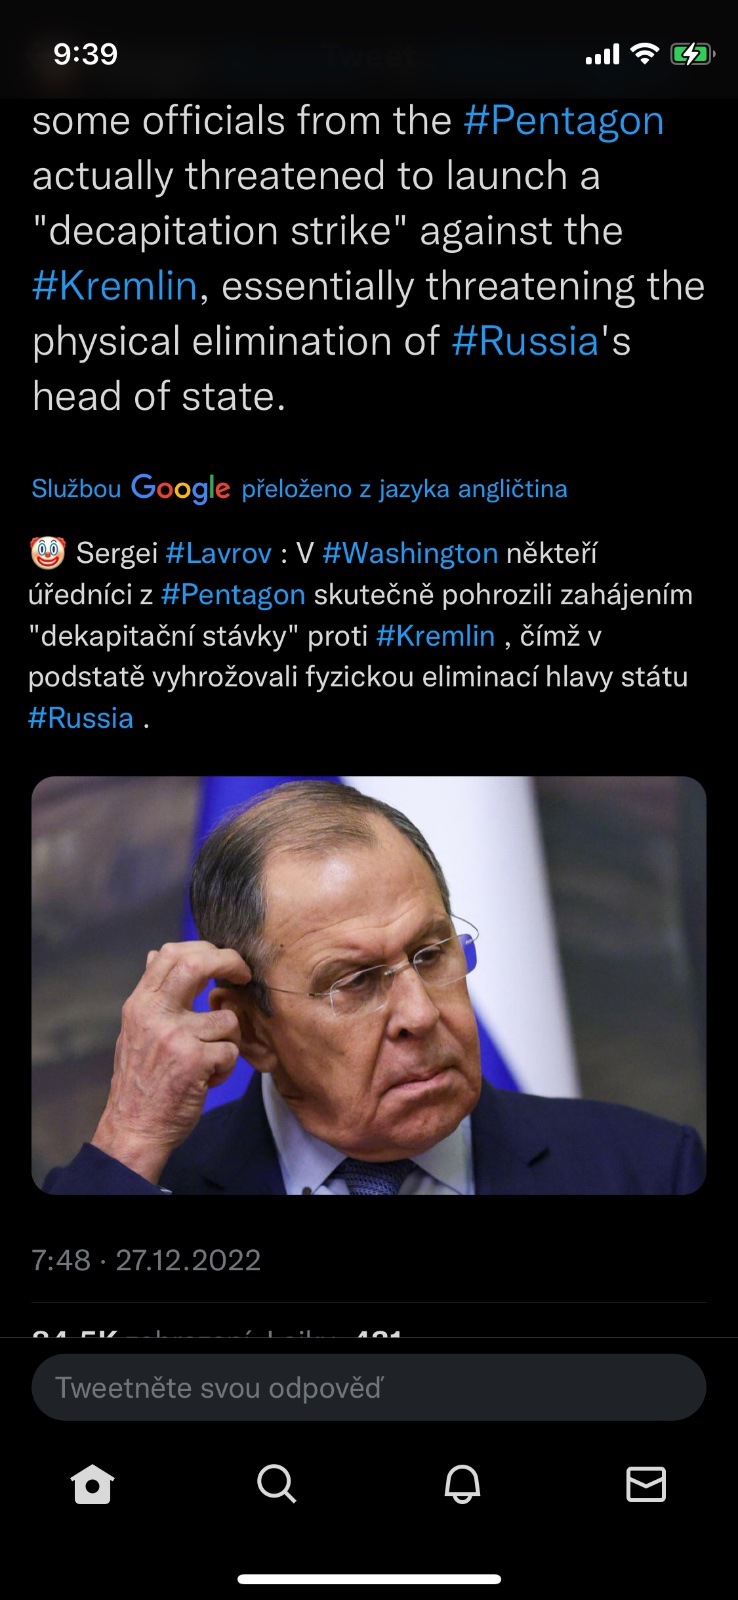The image size is (738, 1600).
Task: Tap the tweet timestamp 7:48 · 27.12.2022
Action: click(x=146, y=1260)
